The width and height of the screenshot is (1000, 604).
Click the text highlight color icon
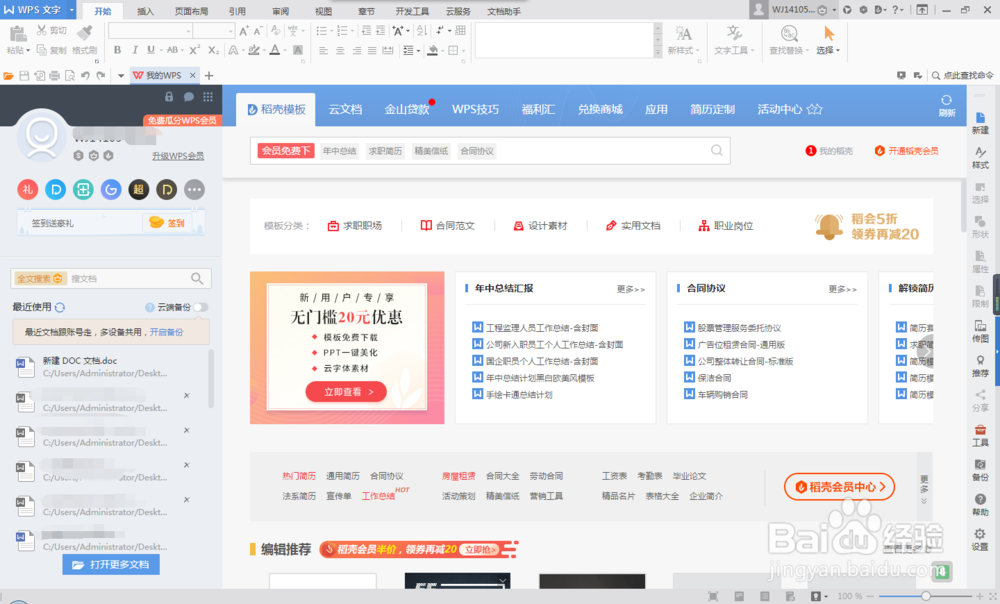click(x=254, y=50)
